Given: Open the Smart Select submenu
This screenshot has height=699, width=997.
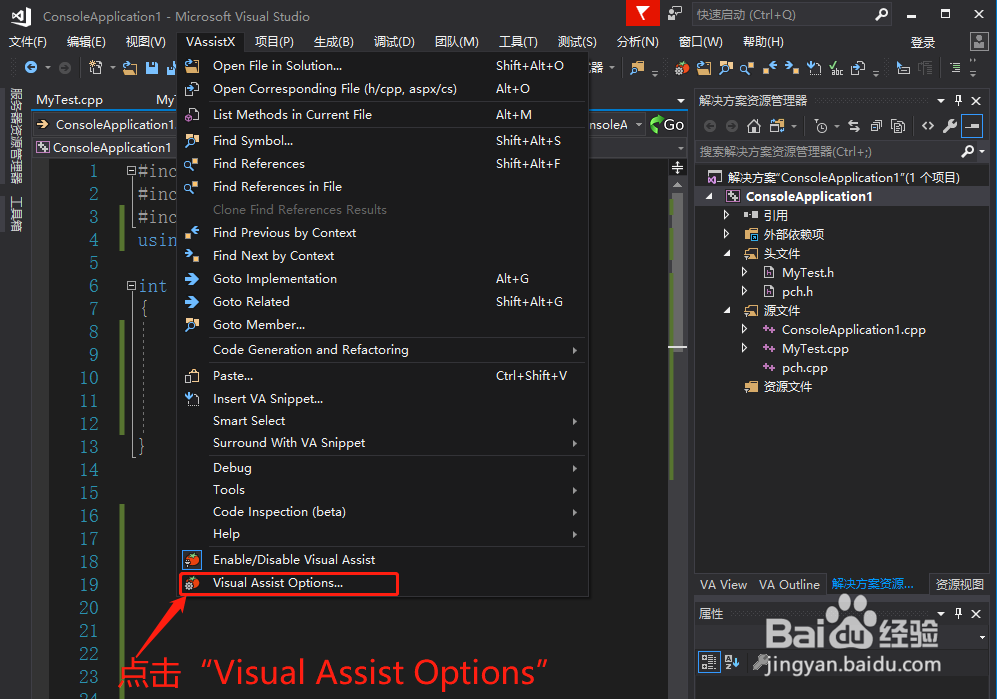Looking at the screenshot, I should click(x=382, y=421).
